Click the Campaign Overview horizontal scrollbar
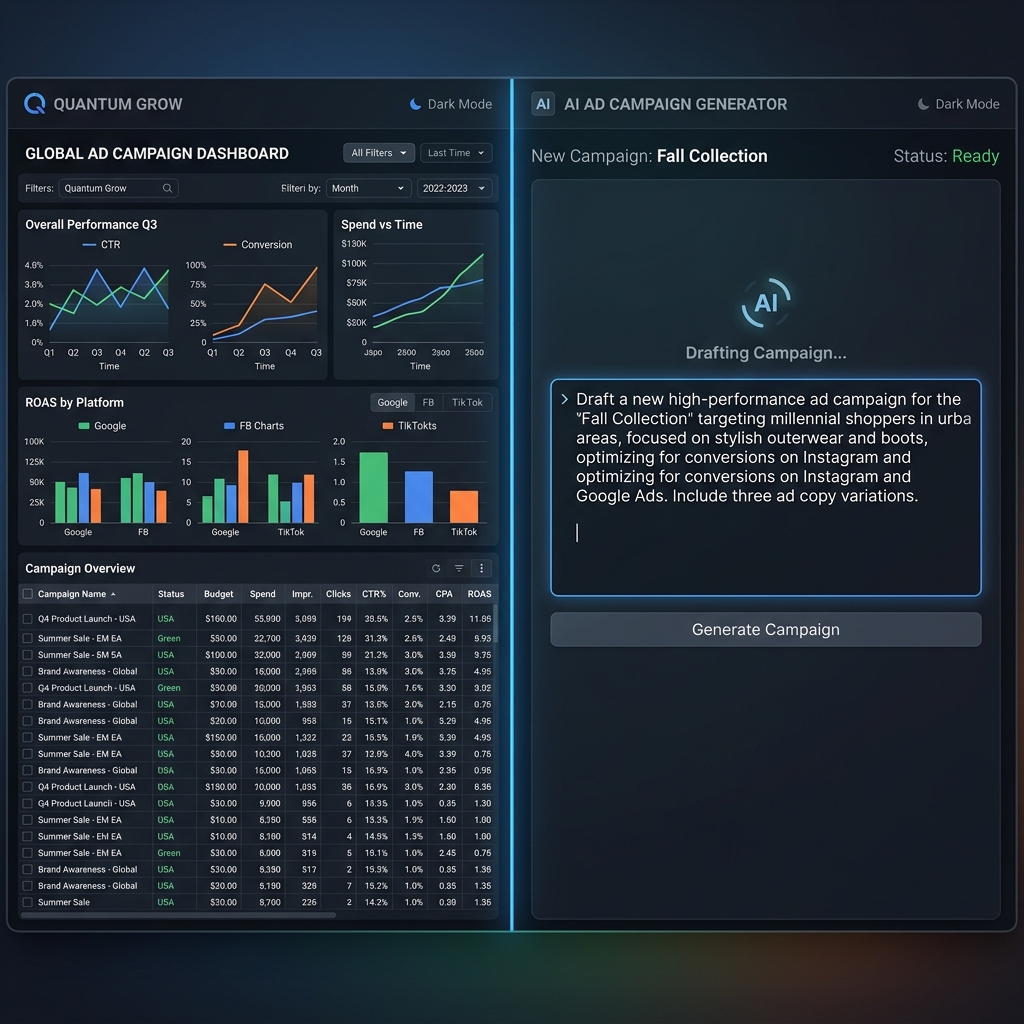Image resolution: width=1024 pixels, height=1024 pixels. pyautogui.click(x=178, y=915)
